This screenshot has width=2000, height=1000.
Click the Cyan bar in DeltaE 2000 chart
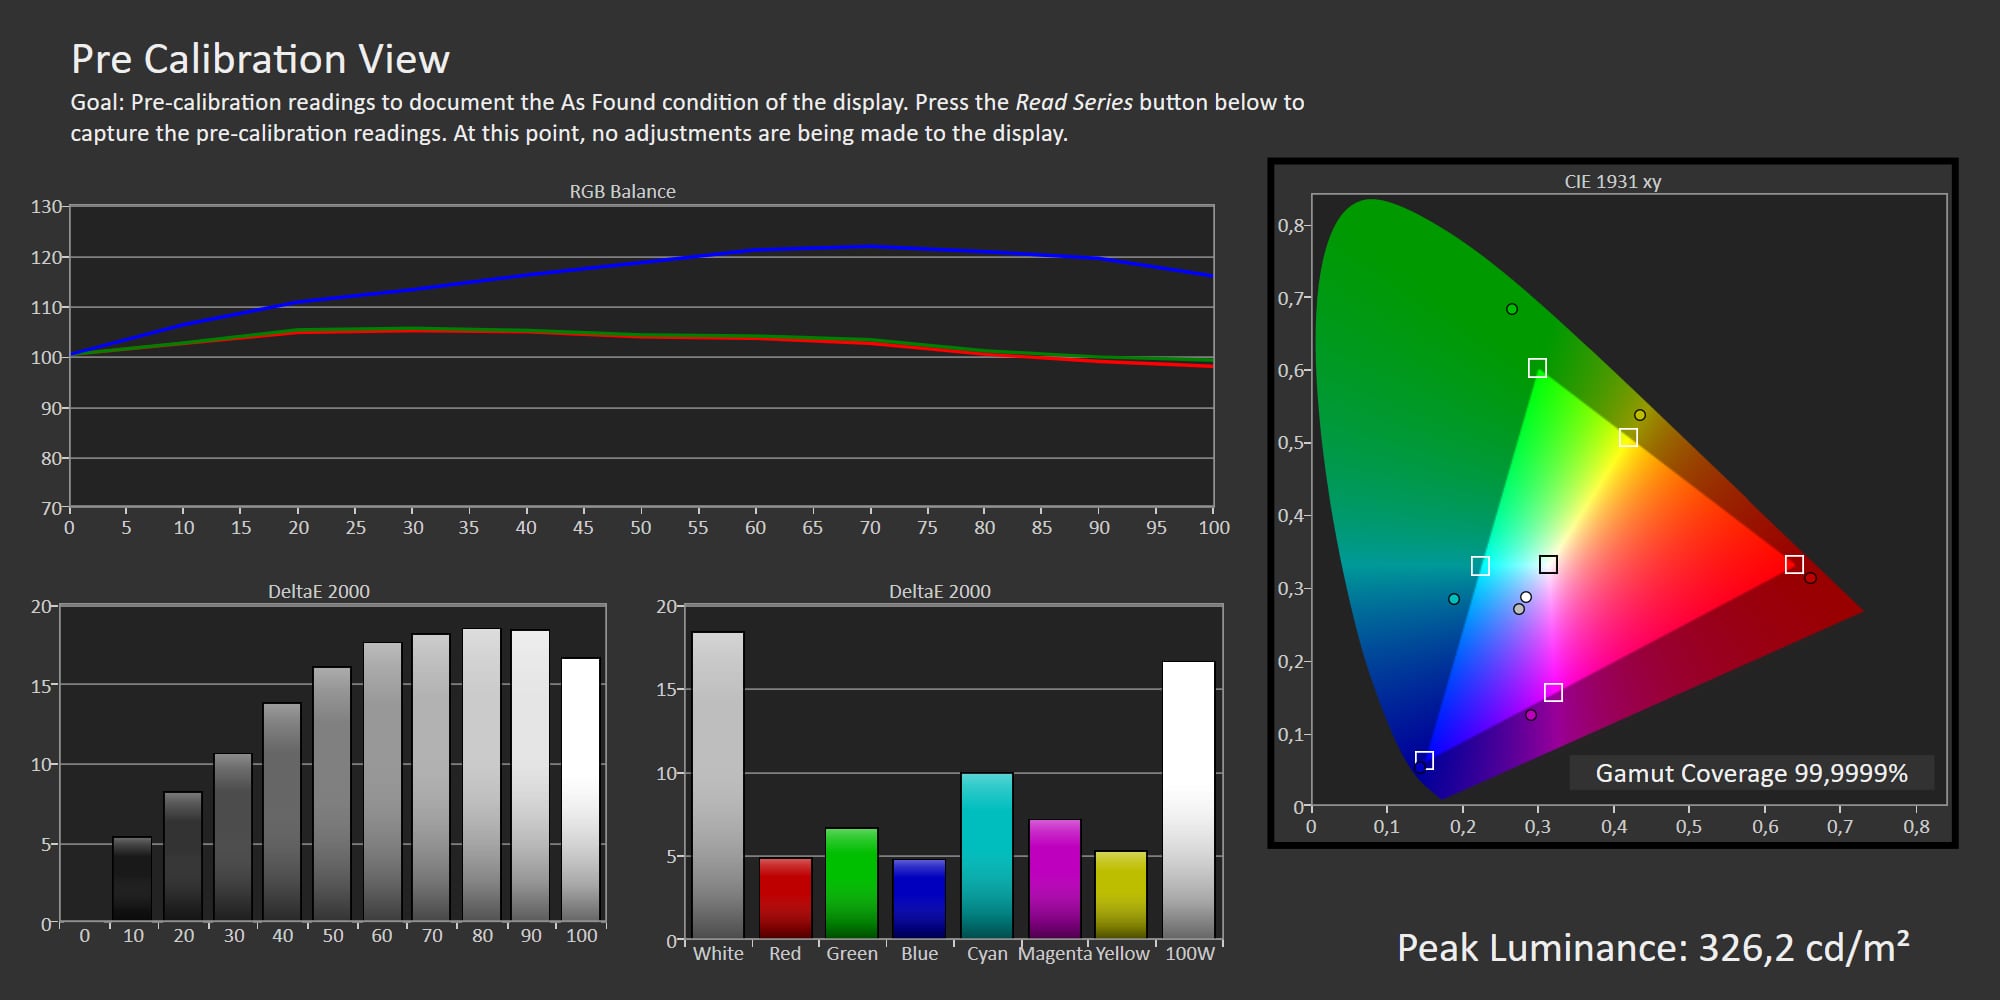[986, 855]
